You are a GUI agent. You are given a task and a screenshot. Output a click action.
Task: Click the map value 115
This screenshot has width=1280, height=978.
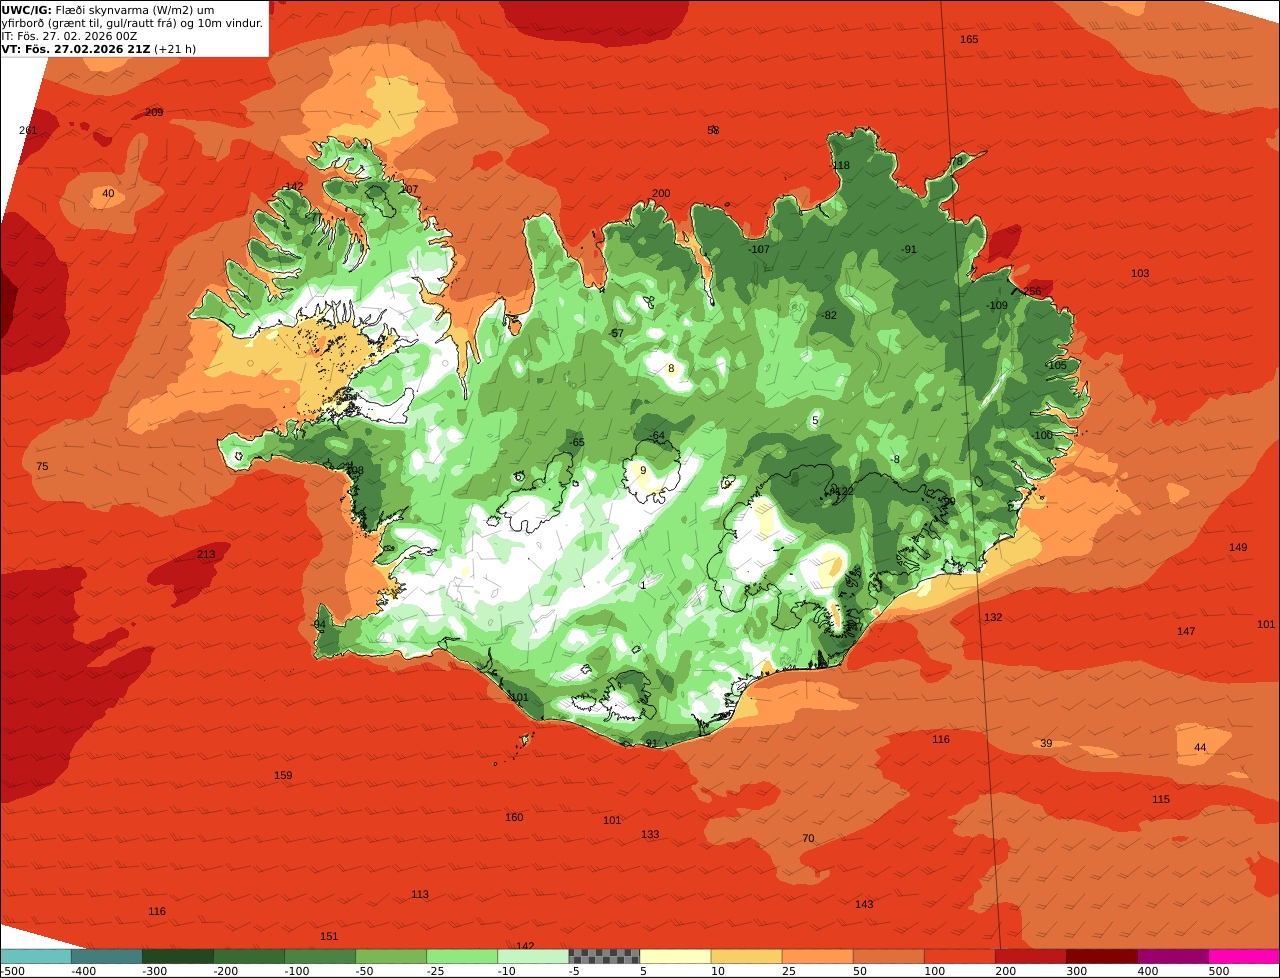pos(1161,800)
